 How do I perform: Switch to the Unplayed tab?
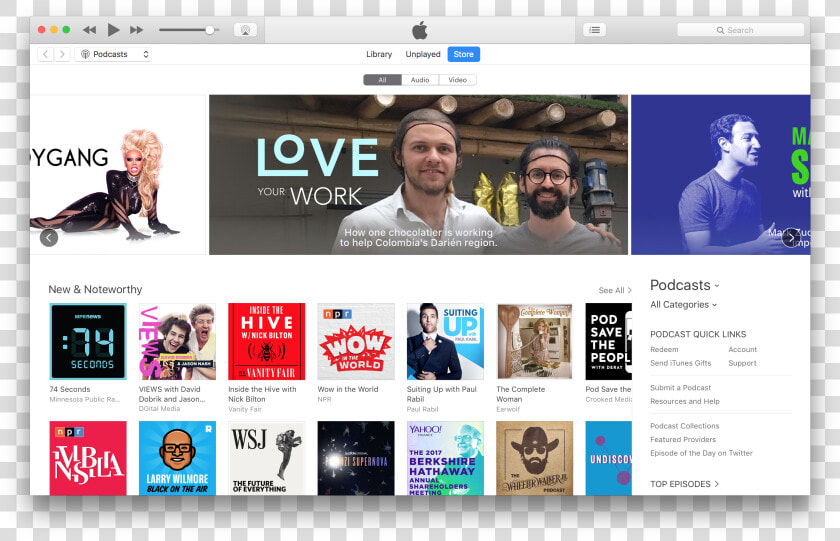click(423, 54)
